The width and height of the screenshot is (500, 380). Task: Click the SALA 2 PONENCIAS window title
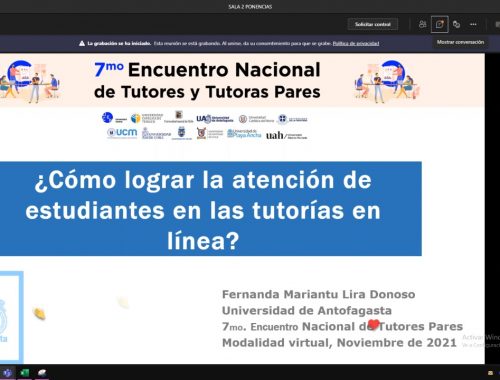coord(250,6)
